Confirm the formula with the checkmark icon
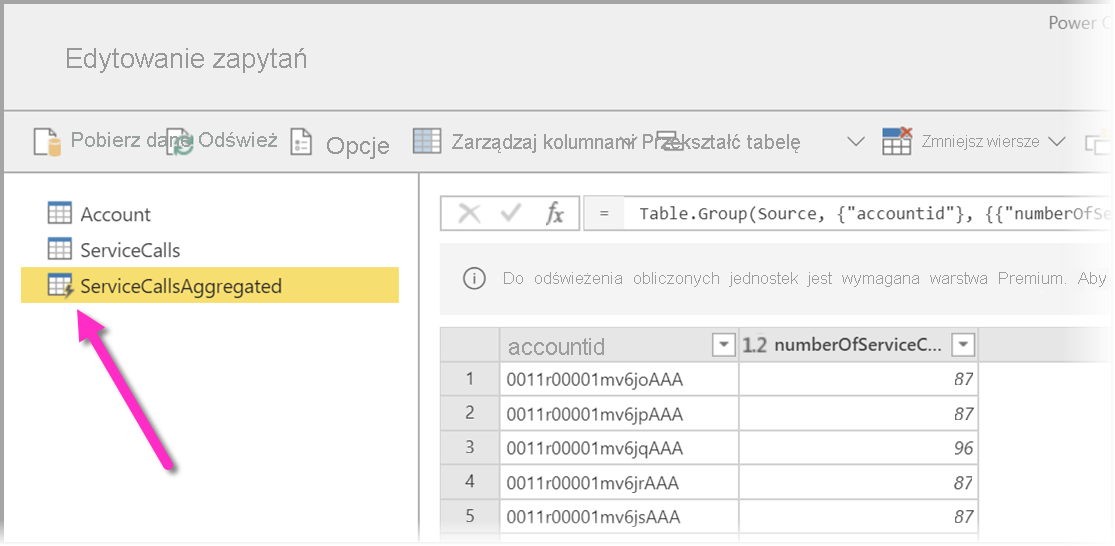 tap(511, 213)
